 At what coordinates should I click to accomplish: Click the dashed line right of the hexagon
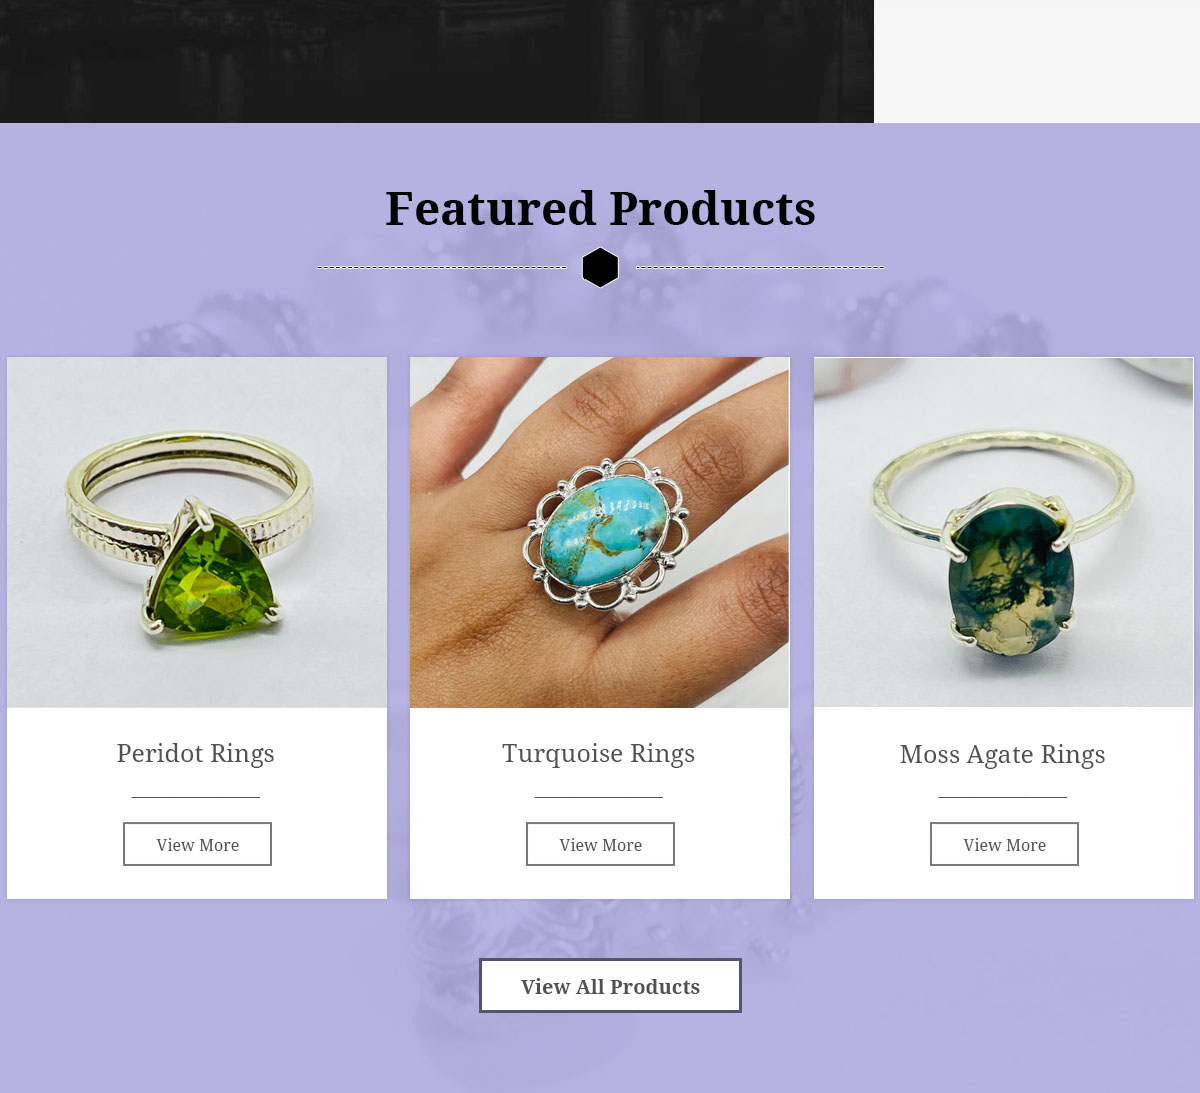pos(760,267)
